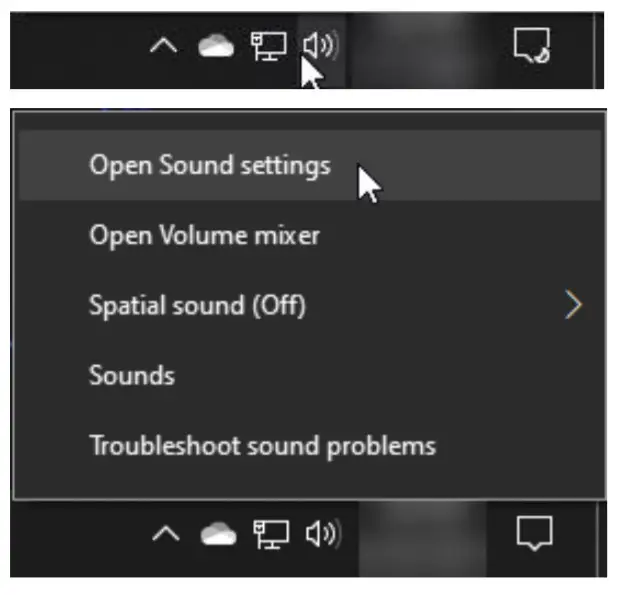Screen dimensions: 621x595
Task: Open OneDrive cloud icon in the upper tray
Action: [x=216, y=46]
